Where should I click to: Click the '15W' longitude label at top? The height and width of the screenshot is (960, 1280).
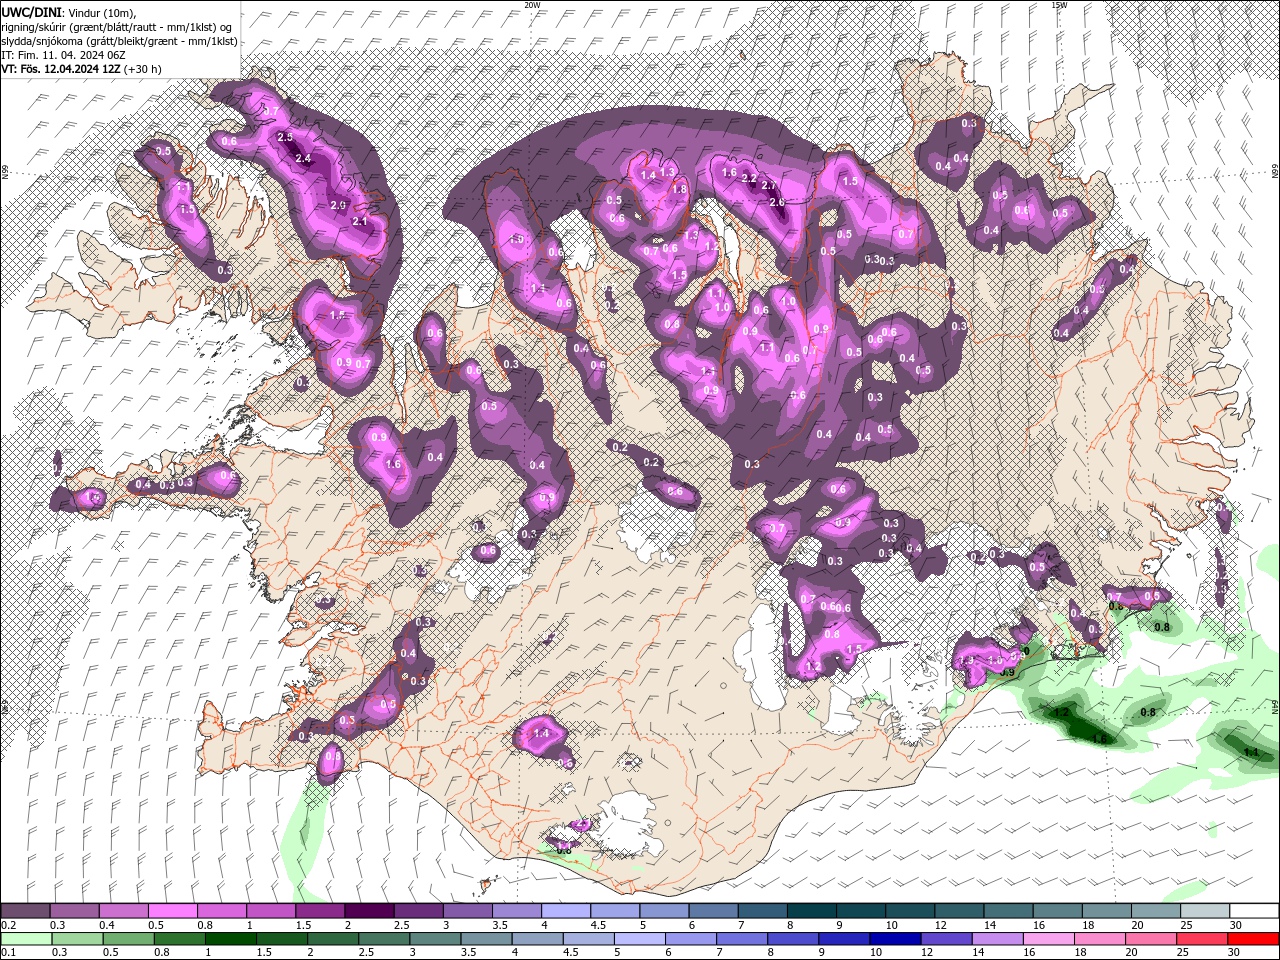pos(1059,5)
